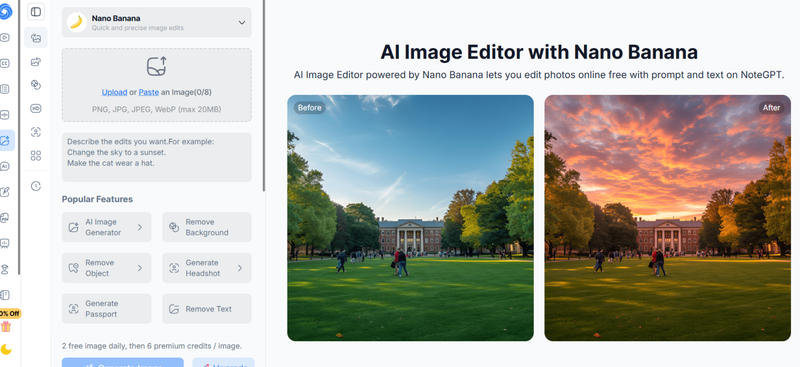The image size is (800, 367).
Task: Expand the Generate Headshot chevron
Action: (x=240, y=268)
